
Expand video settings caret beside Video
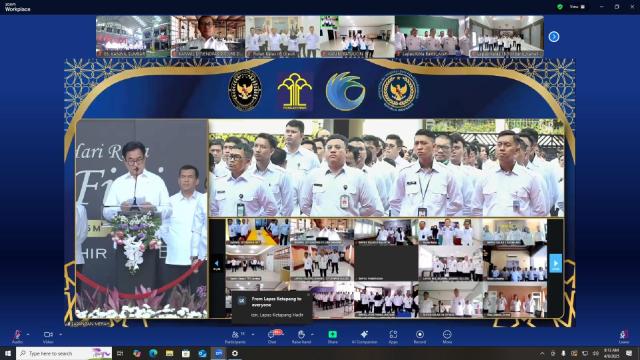coord(60,334)
